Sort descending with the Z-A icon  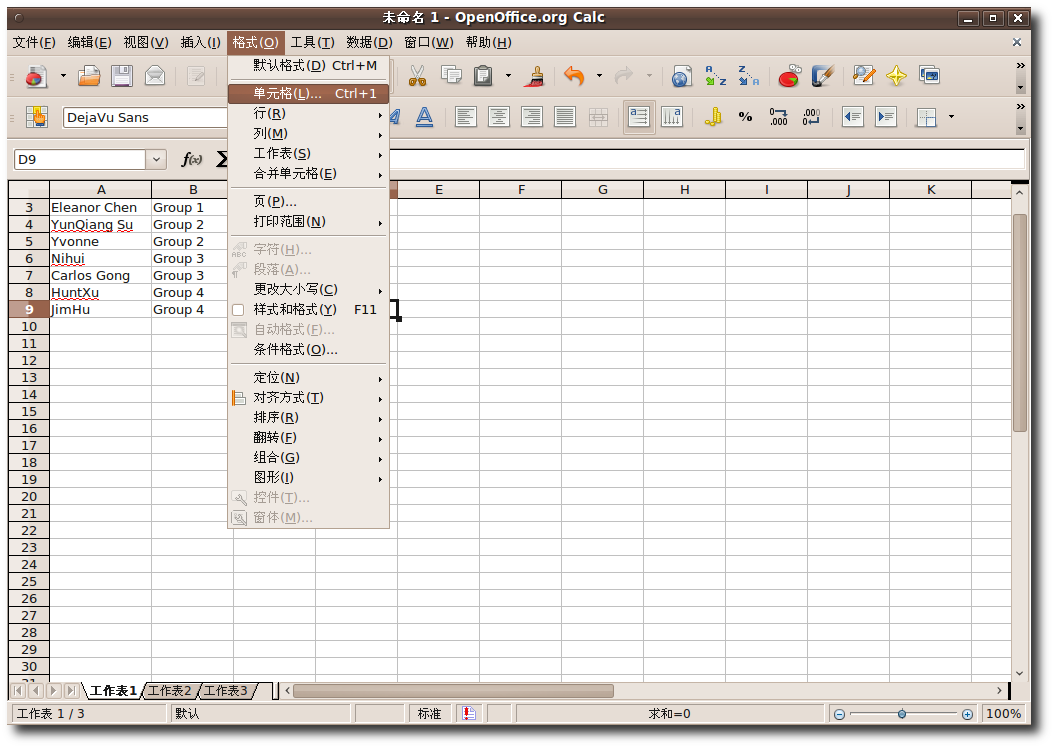748,76
